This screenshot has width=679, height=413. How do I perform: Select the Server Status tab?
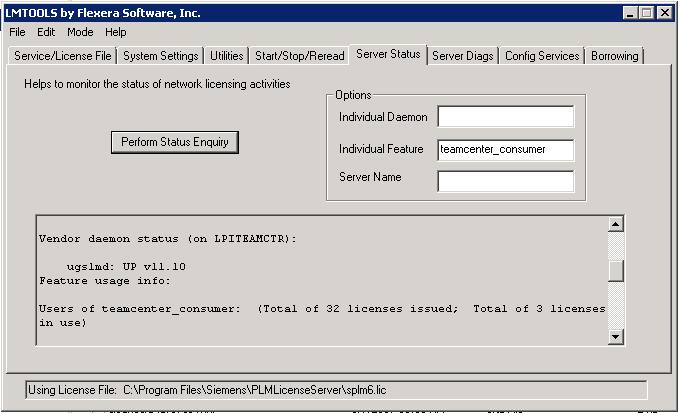pos(388,54)
